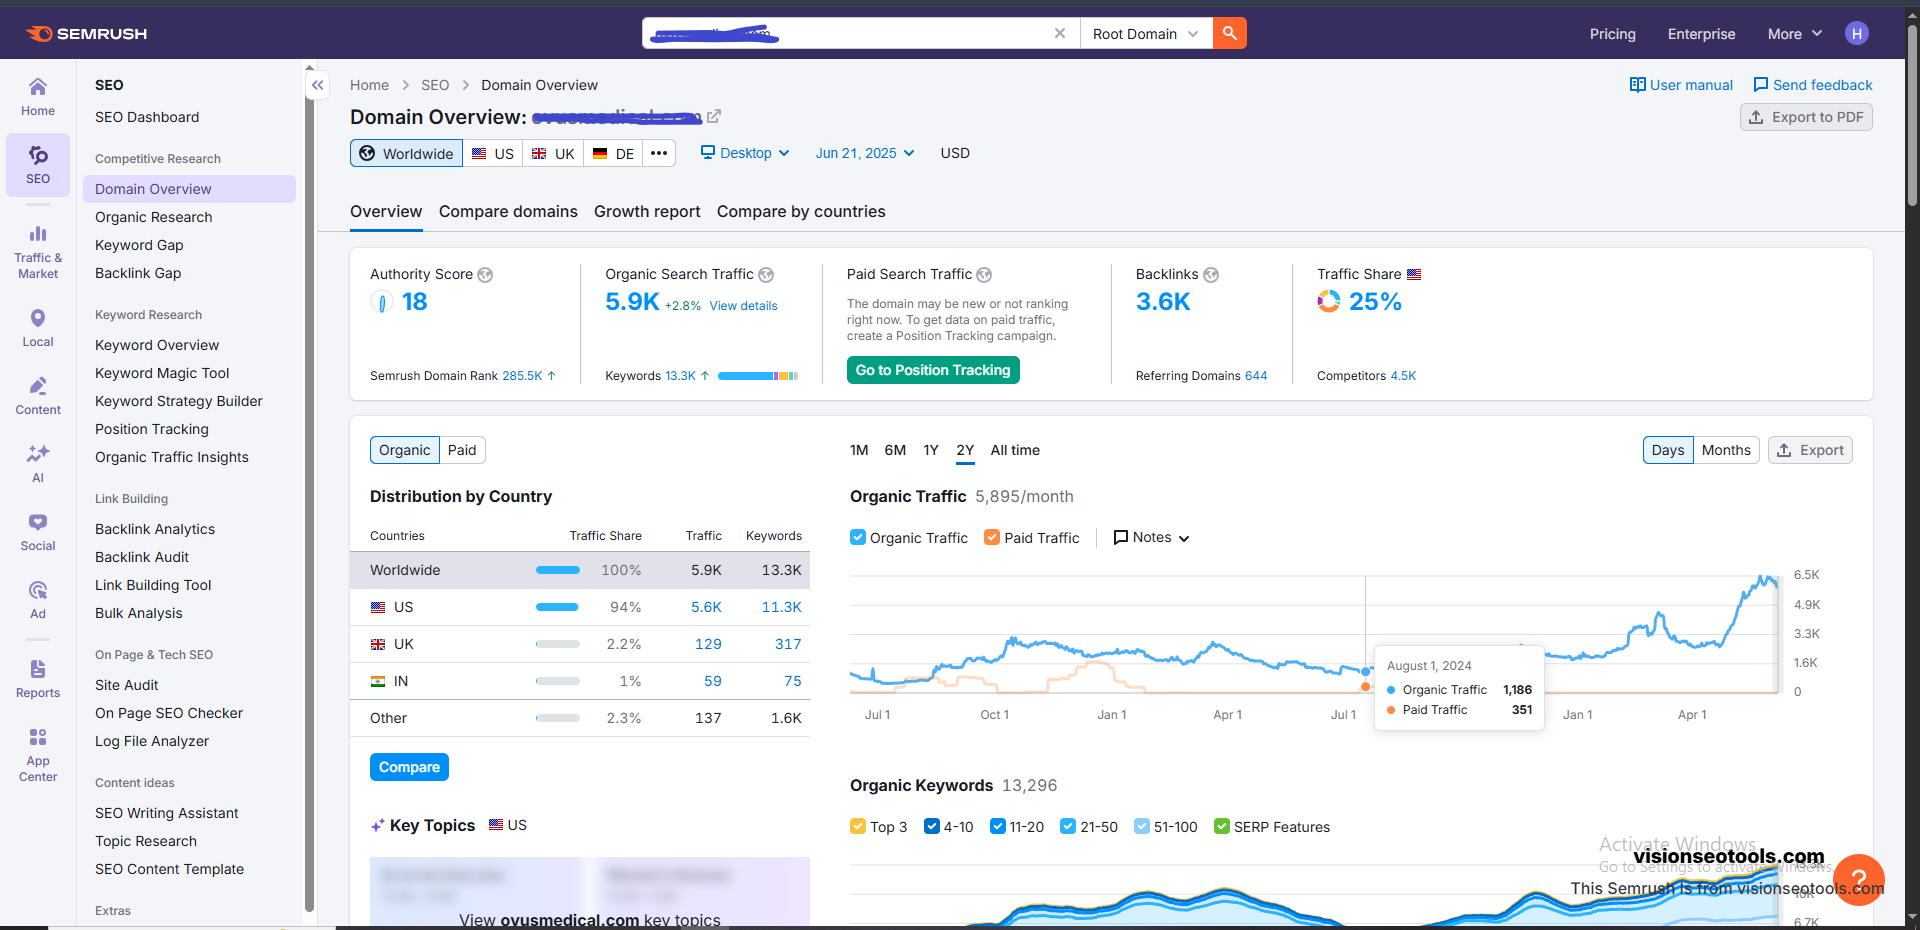This screenshot has width=1920, height=930.
Task: Clear the domain search field with X
Action: click(x=1060, y=33)
